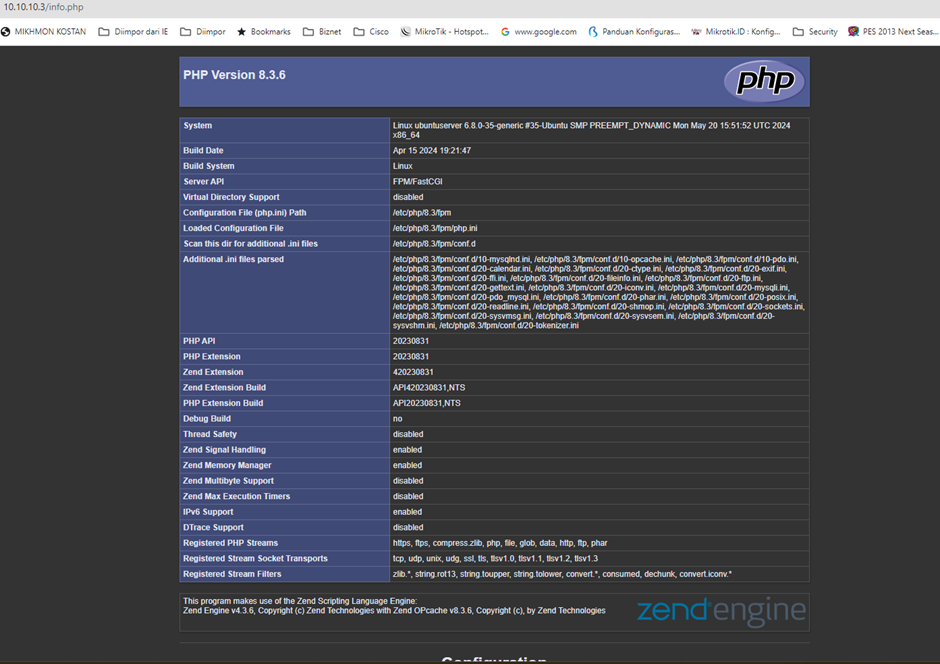Expand the Biznet bookmark folder

[321, 32]
